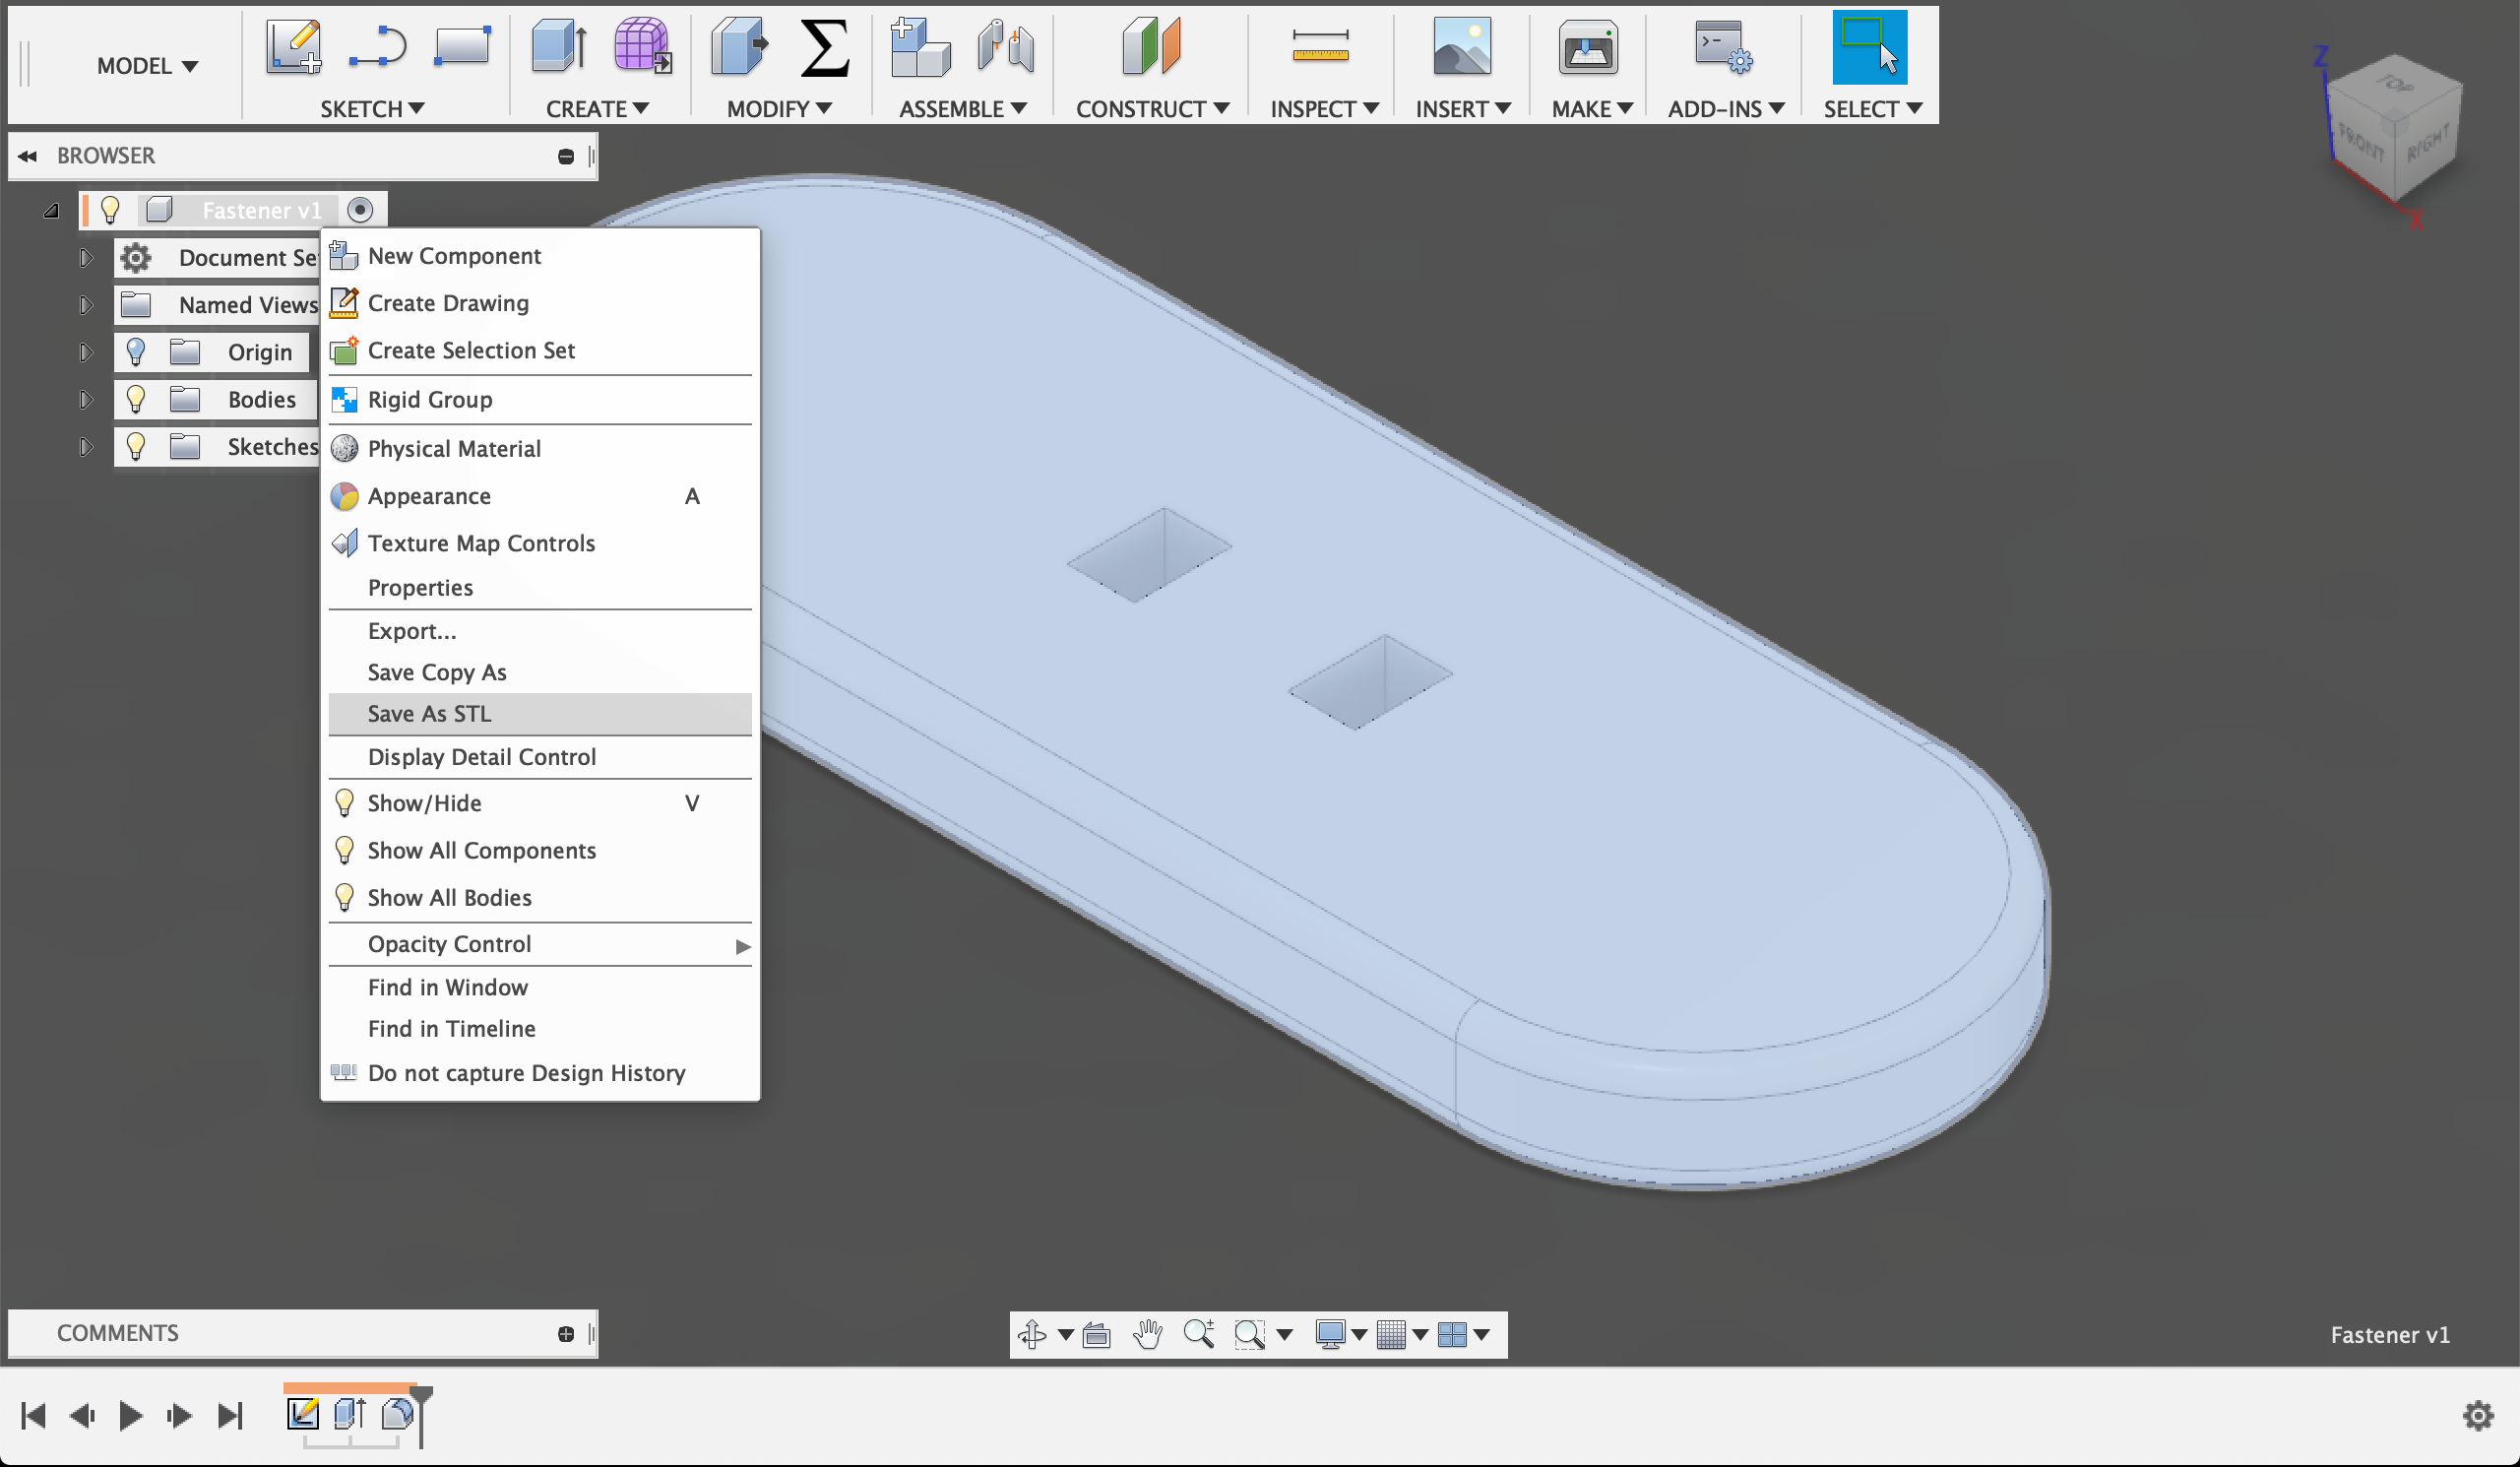This screenshot has width=2520, height=1467.
Task: Click the Insert menu icon
Action: coord(1463,47)
